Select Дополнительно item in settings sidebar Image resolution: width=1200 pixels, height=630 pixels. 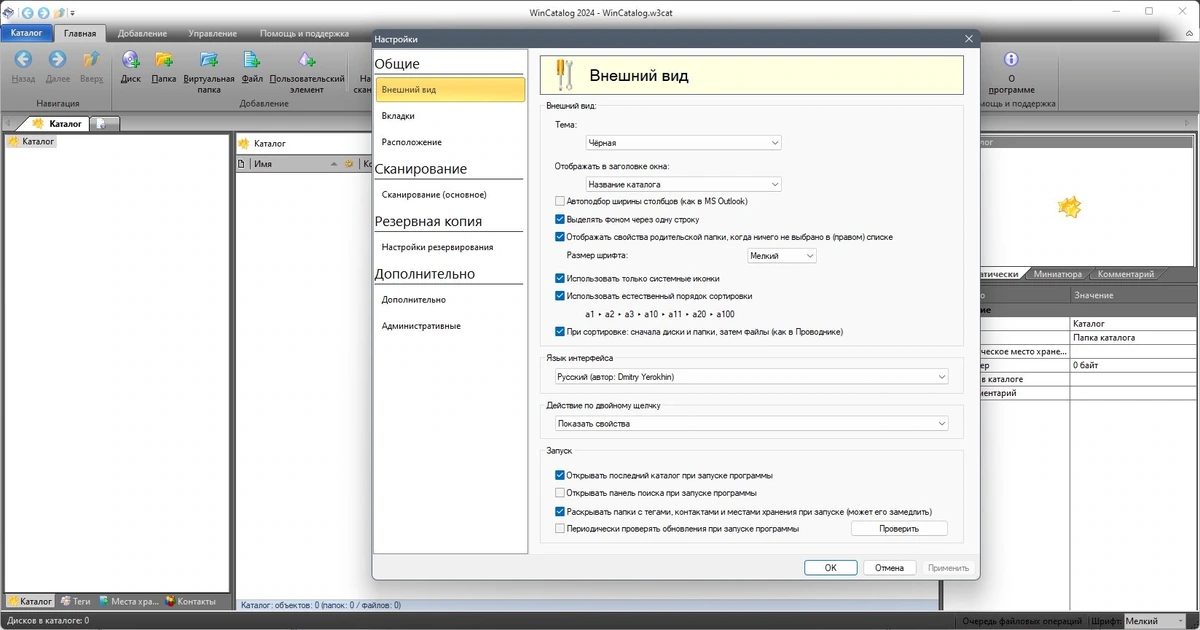(x=450, y=300)
